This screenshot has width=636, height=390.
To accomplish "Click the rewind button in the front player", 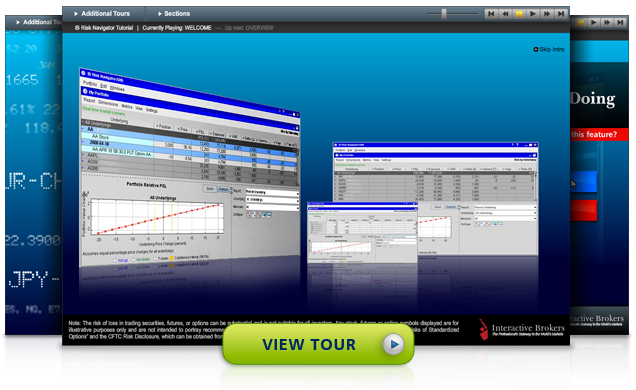I will coord(505,14).
